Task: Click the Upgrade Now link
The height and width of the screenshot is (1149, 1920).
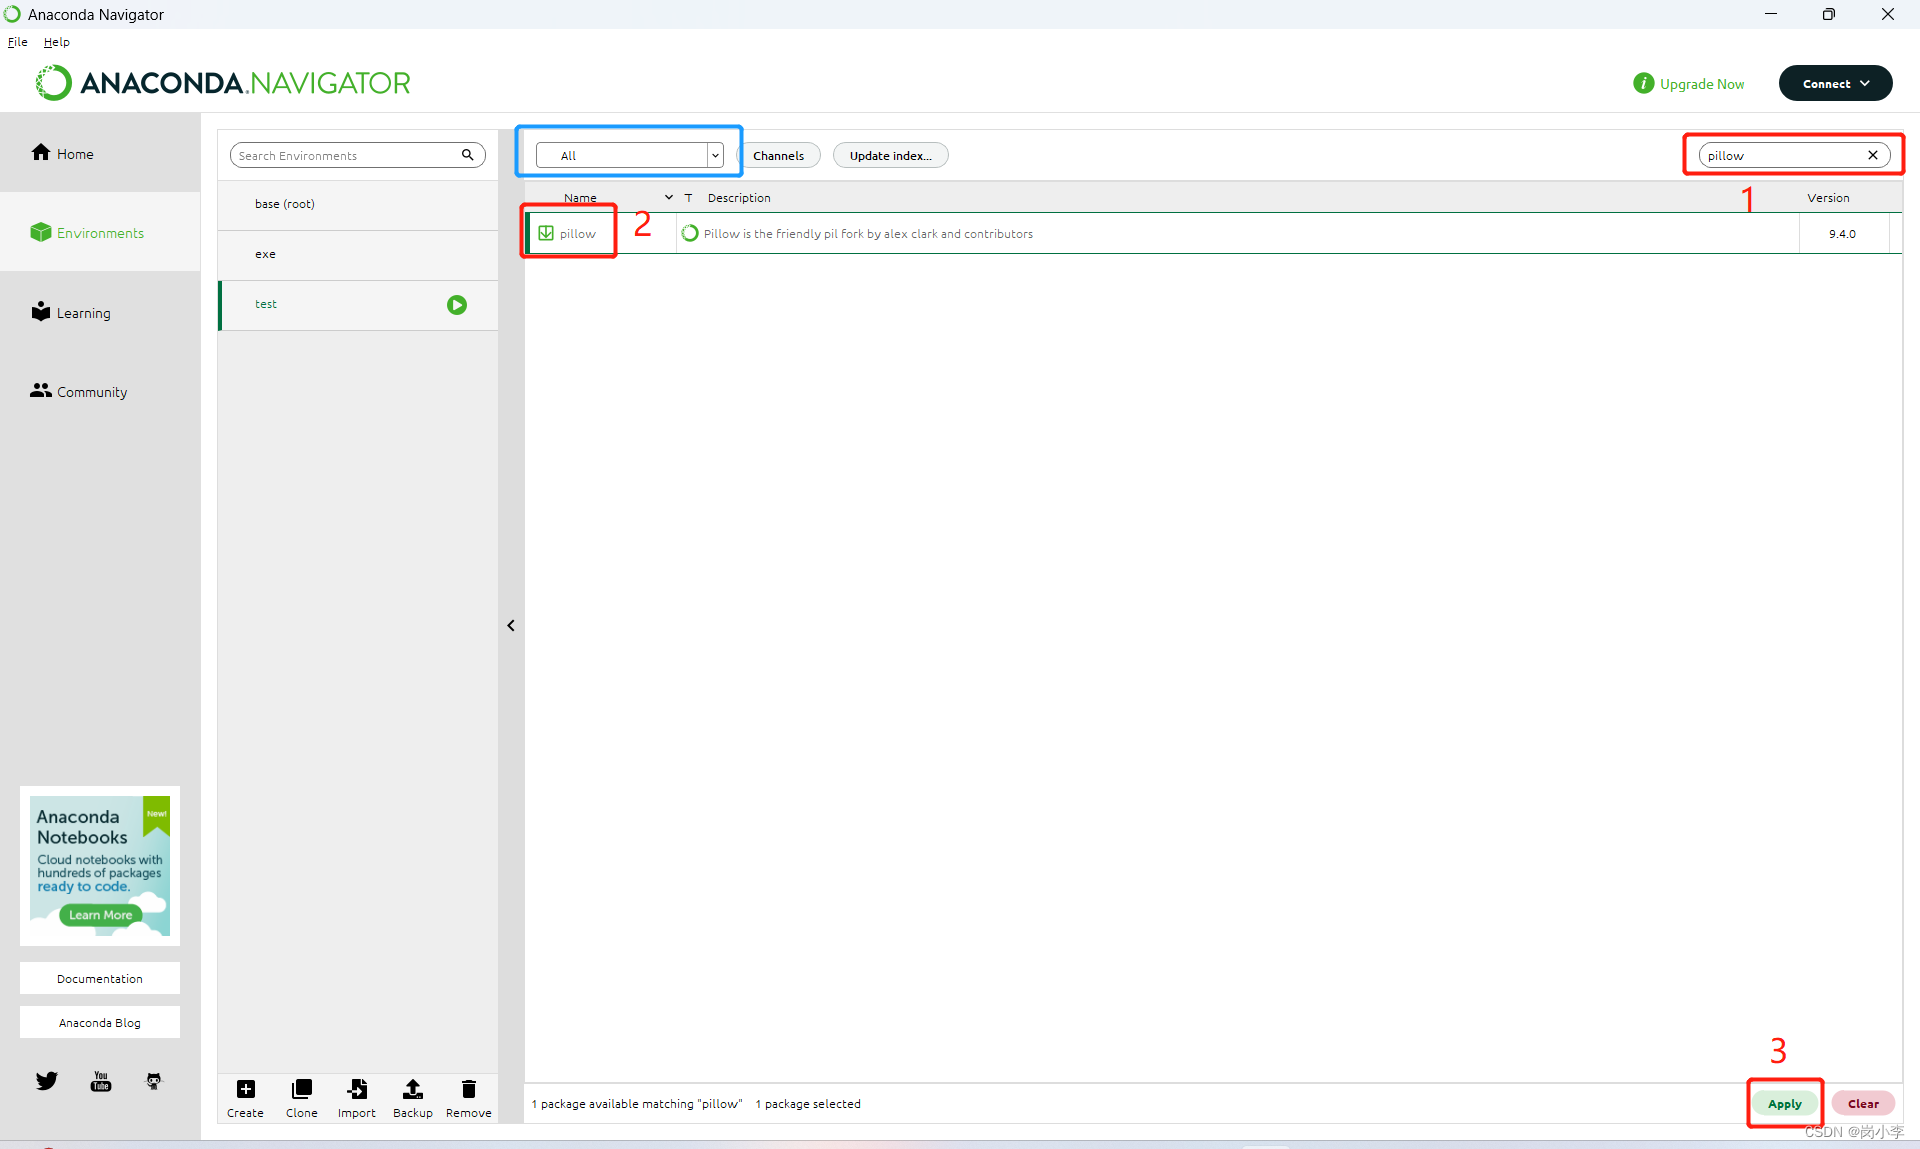Action: click(1702, 84)
